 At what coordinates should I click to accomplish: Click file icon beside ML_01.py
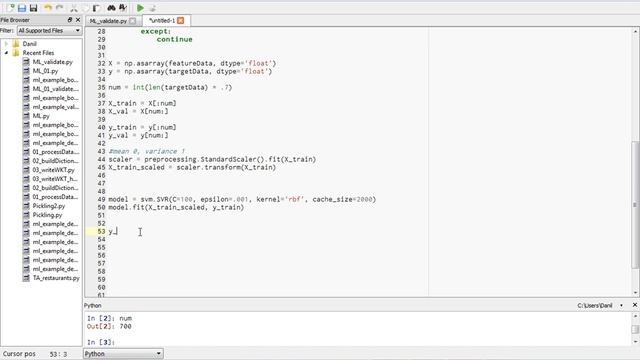27,71
